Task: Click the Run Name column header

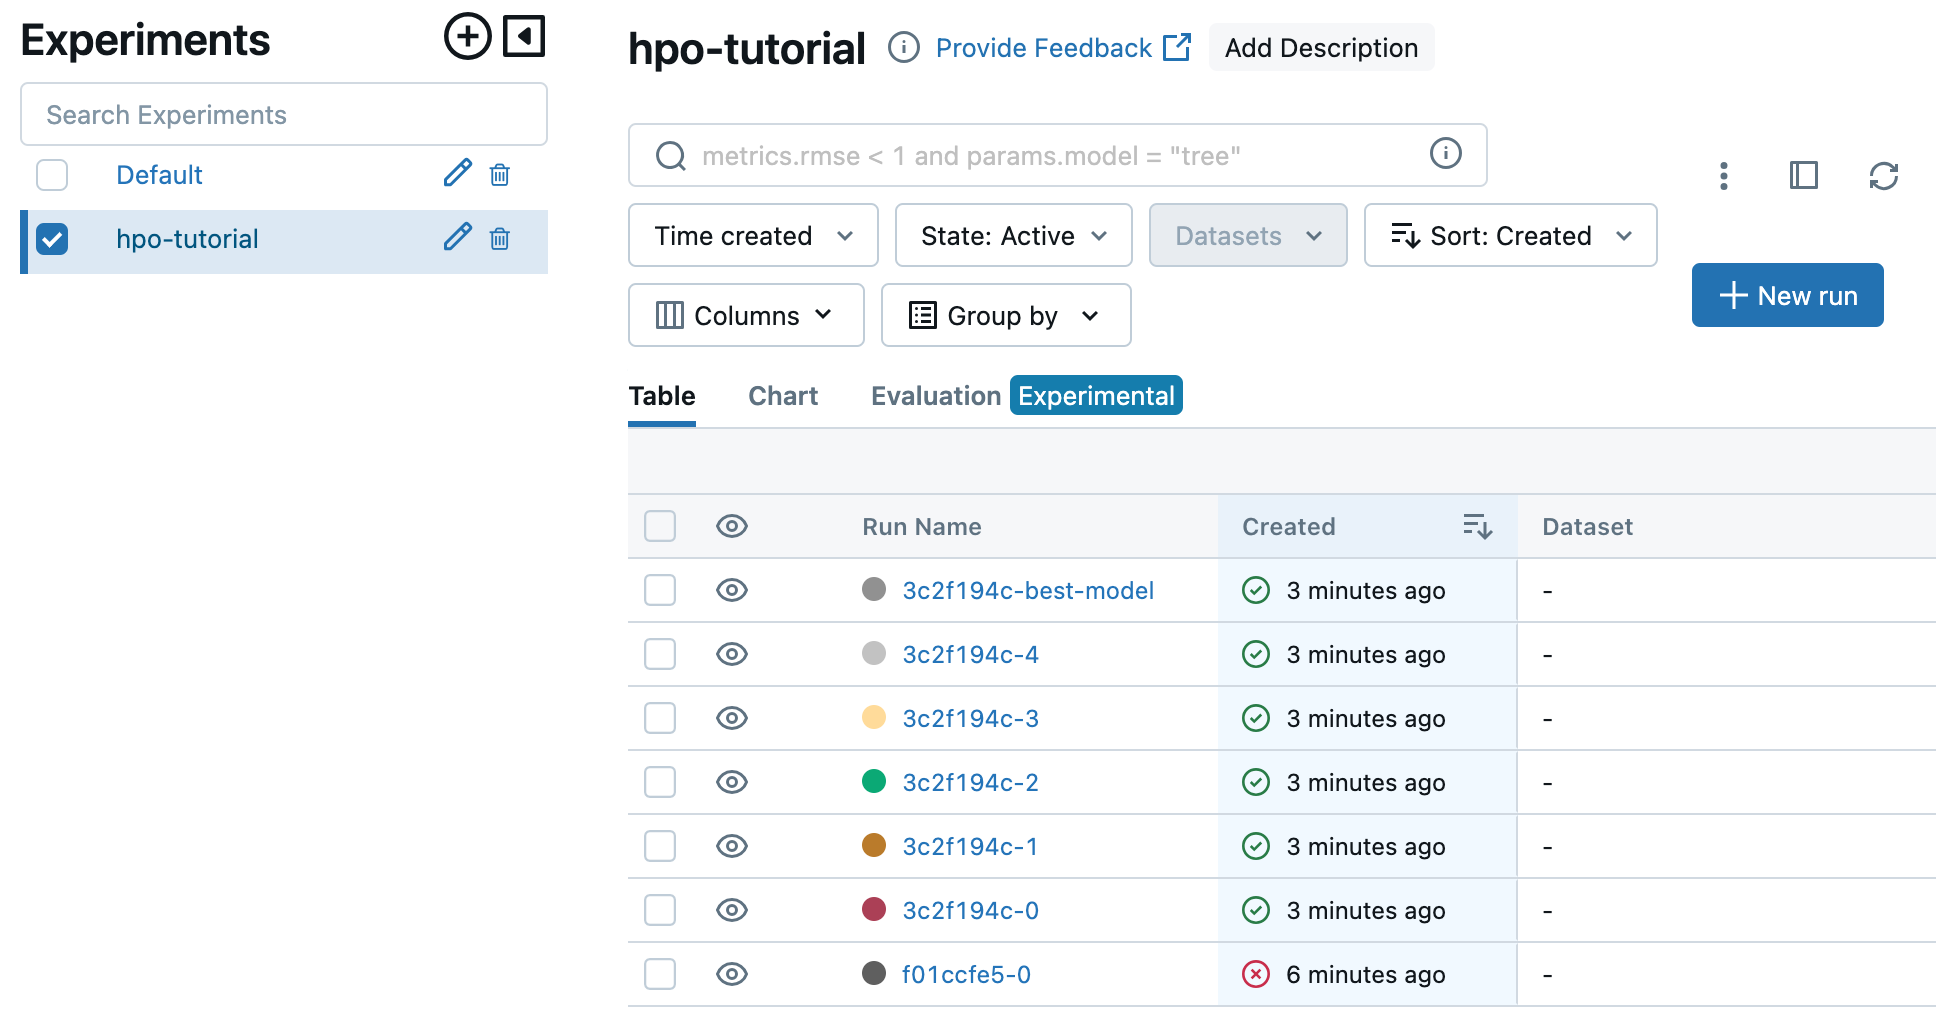Action: point(922,526)
